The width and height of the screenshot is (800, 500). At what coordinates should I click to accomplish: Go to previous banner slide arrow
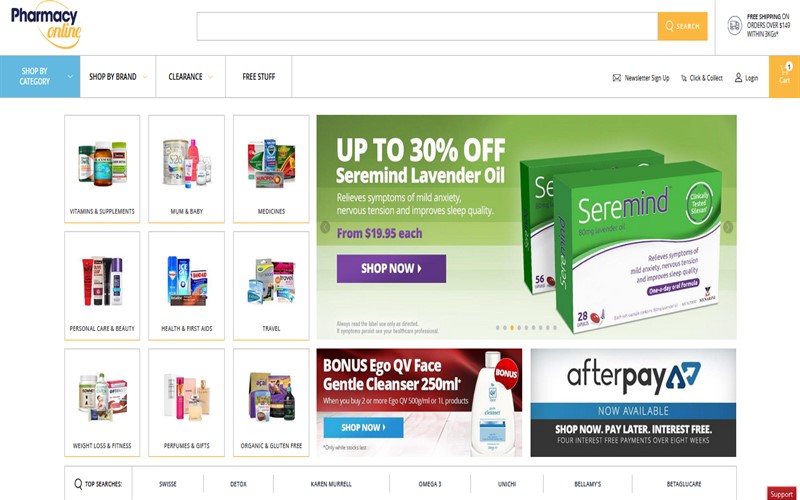(325, 227)
